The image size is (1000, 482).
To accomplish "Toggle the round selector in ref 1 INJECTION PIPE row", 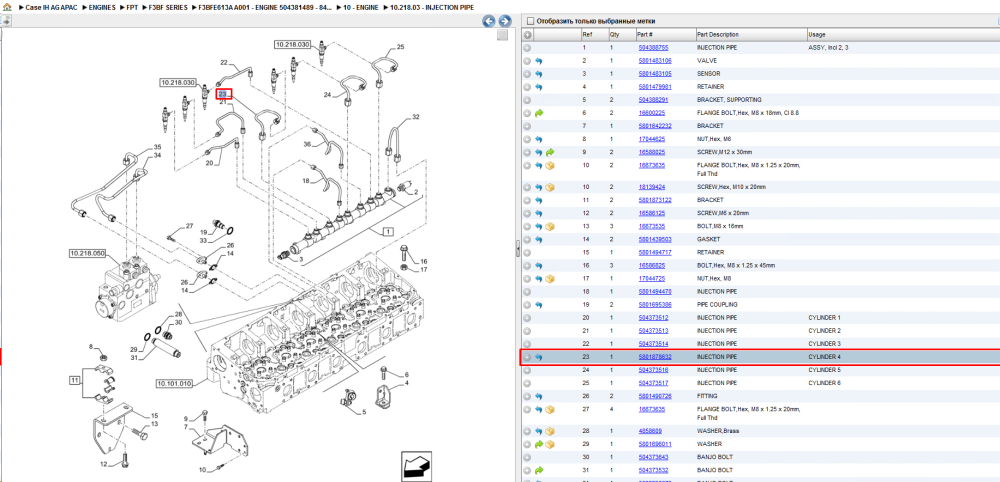I will [x=527, y=48].
